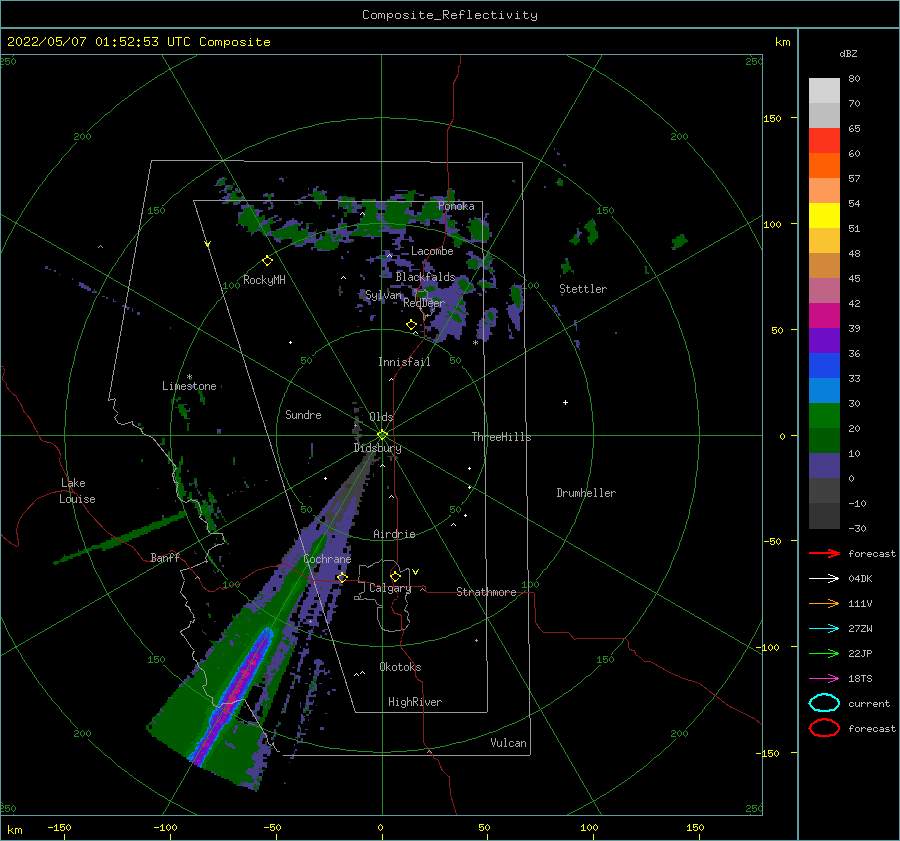Select the Blackfalds label
The image size is (900, 841).
(x=425, y=277)
